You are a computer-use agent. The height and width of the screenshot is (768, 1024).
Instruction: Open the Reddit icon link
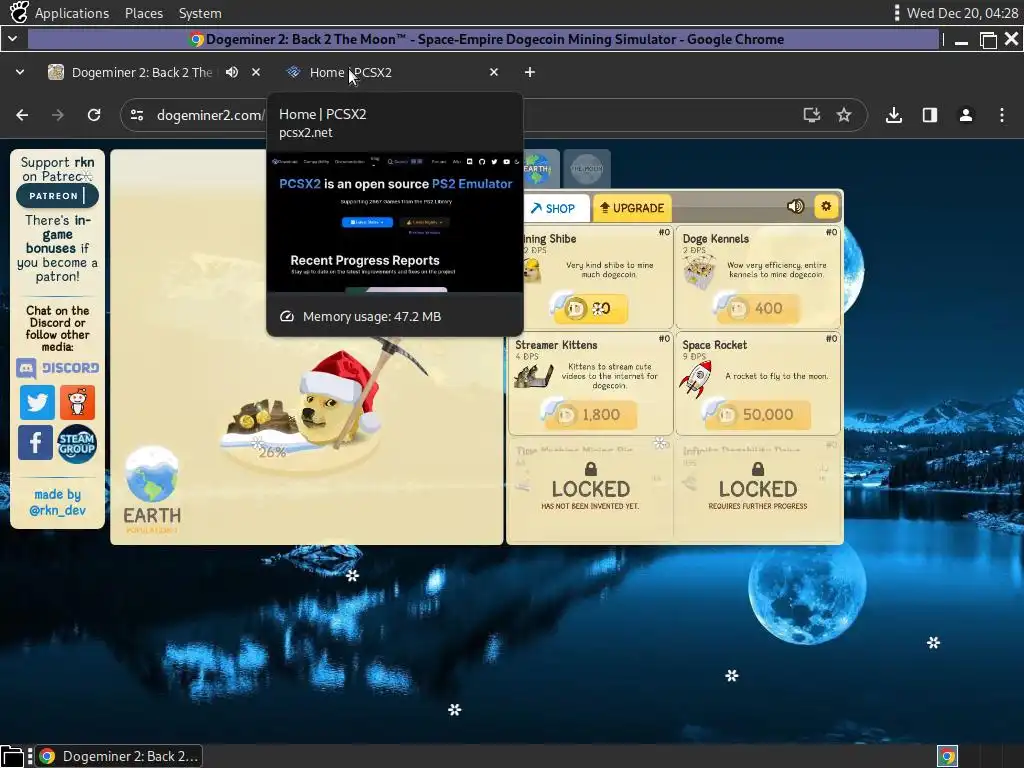tap(77, 402)
